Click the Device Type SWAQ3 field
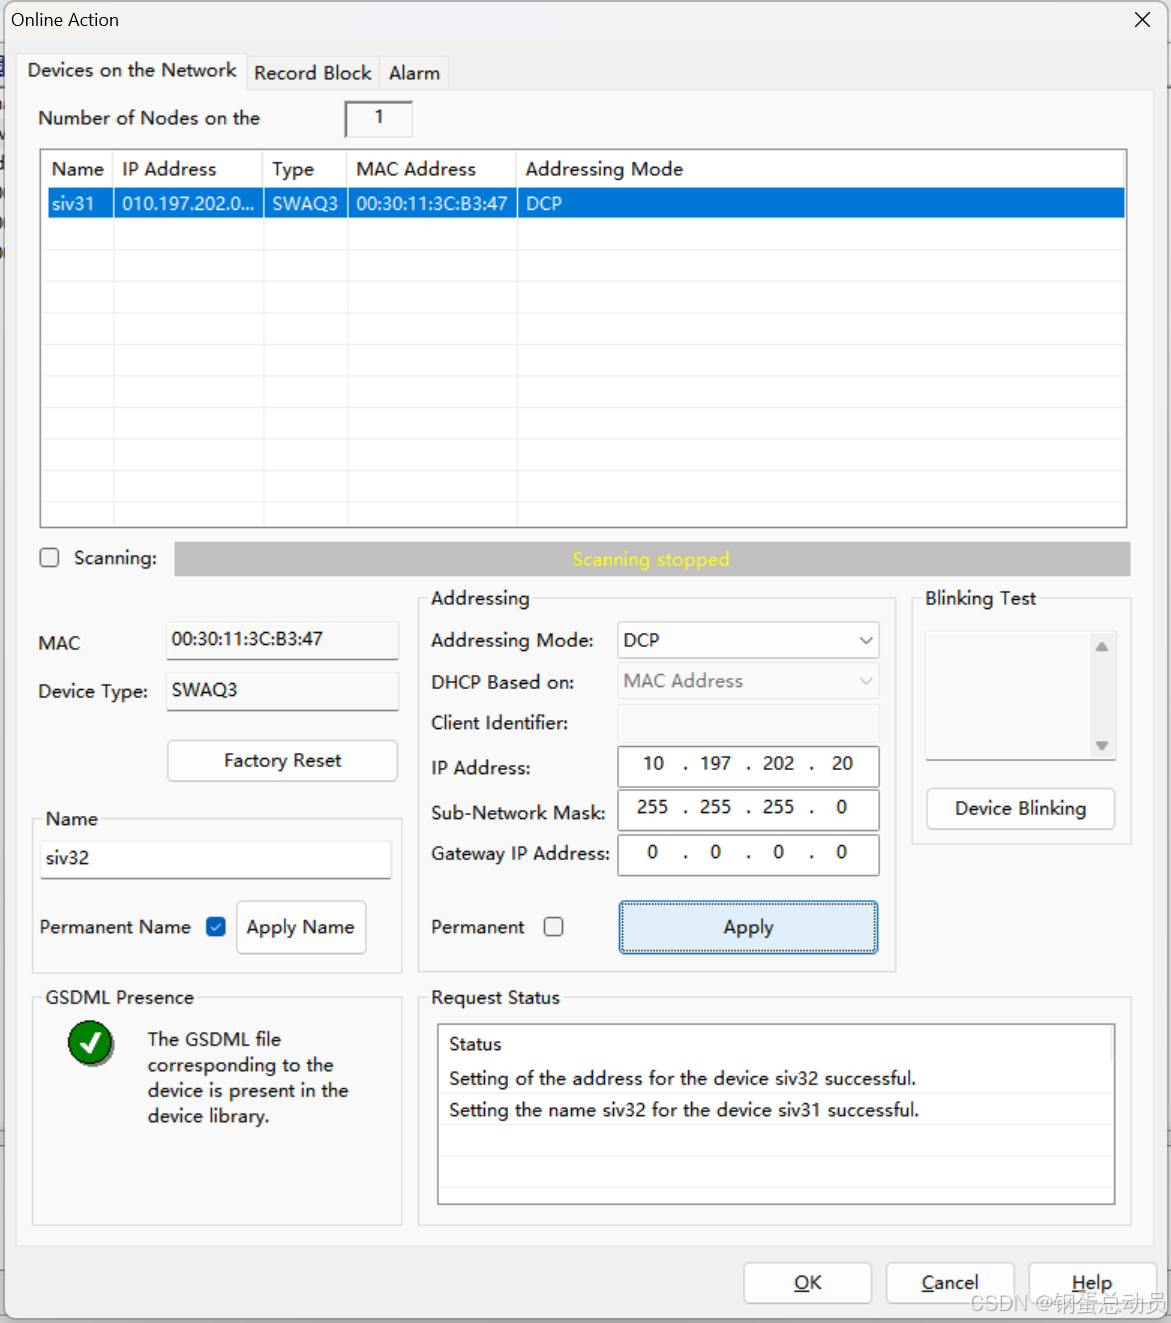This screenshot has width=1171, height=1323. 282,691
